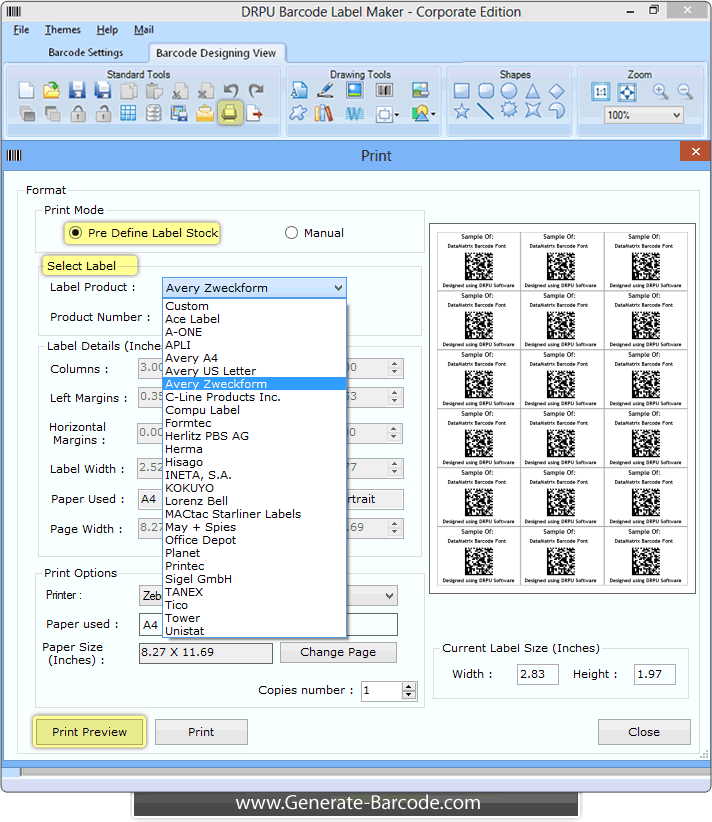712x822 pixels.
Task: Click the highlighted Print icon in toolbar
Action: pos(230,113)
